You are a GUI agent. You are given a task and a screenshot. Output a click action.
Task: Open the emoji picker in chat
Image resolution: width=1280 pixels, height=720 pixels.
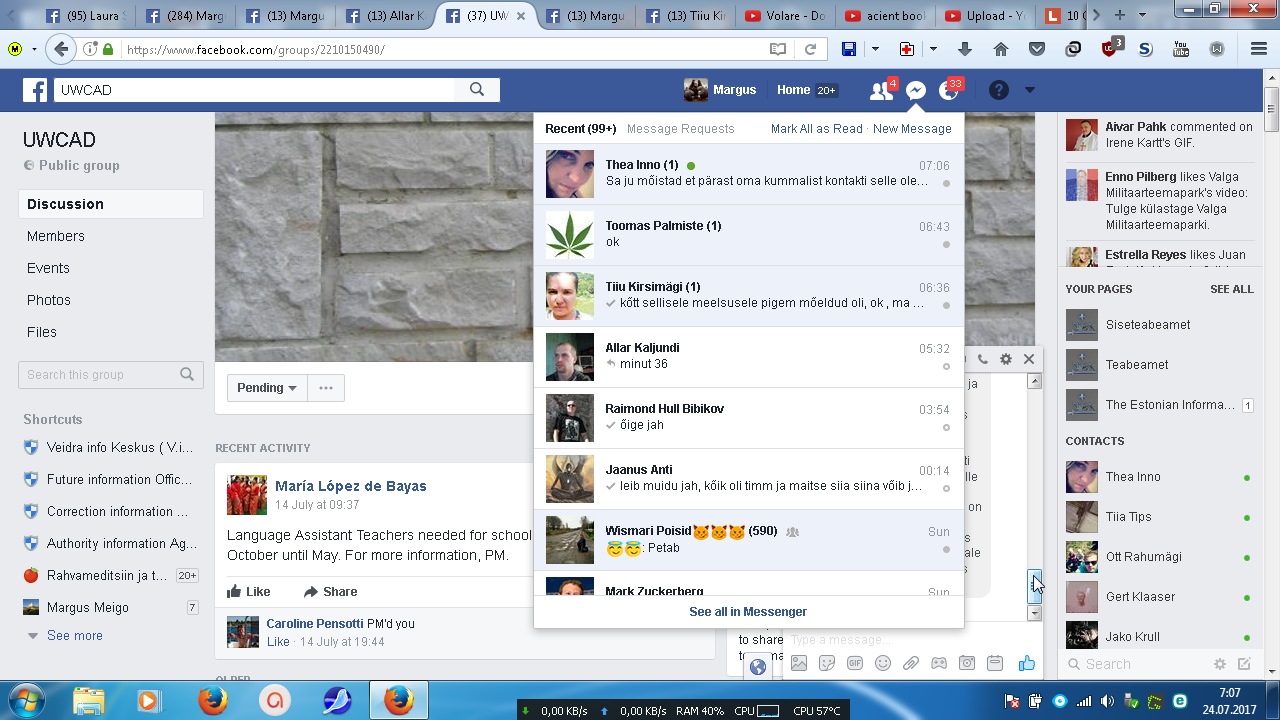[883, 663]
